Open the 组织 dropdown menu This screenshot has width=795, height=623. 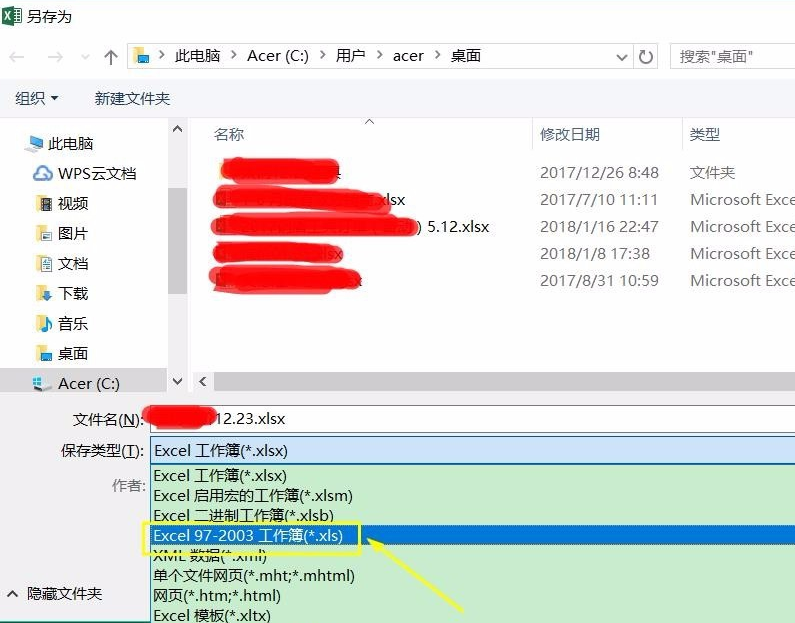pos(37,98)
